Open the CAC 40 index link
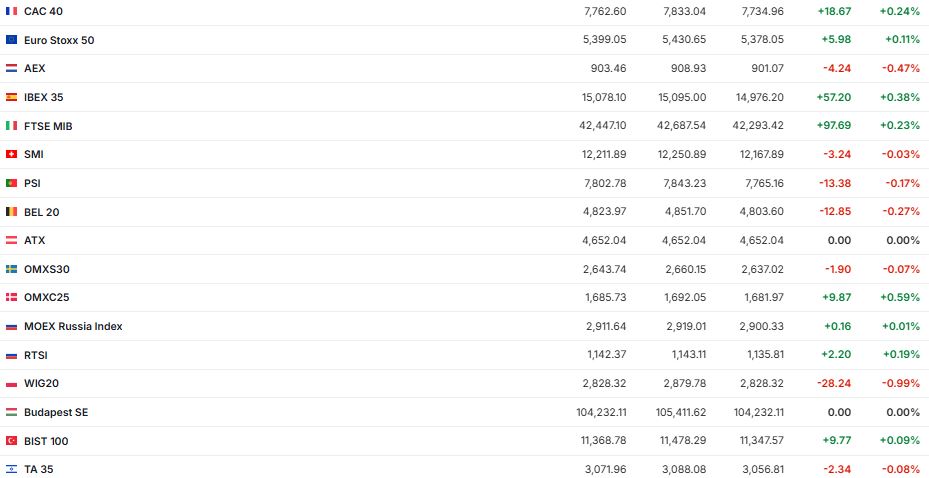 click(44, 11)
